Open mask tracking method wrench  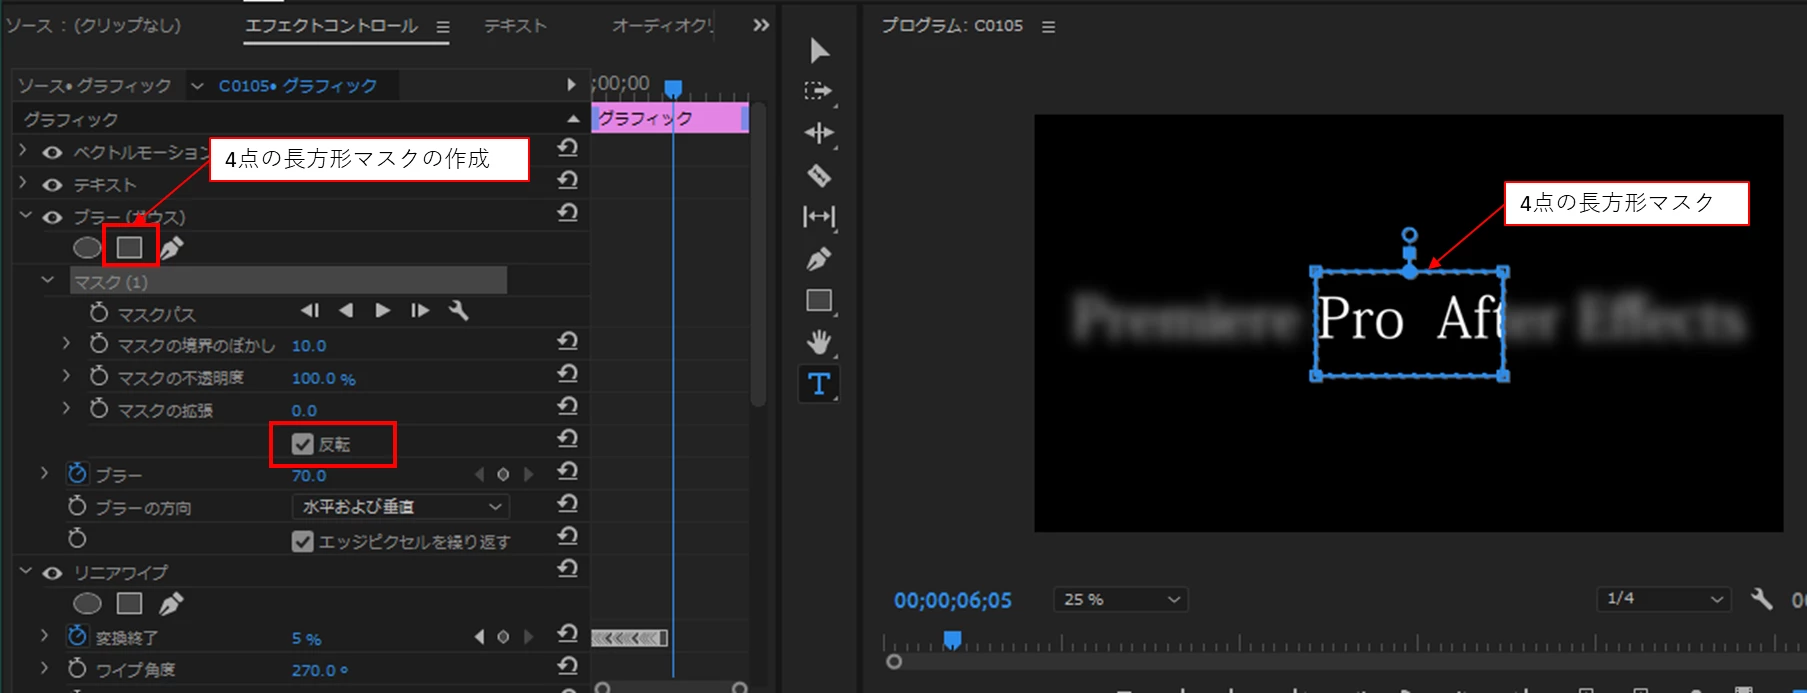[x=459, y=311]
